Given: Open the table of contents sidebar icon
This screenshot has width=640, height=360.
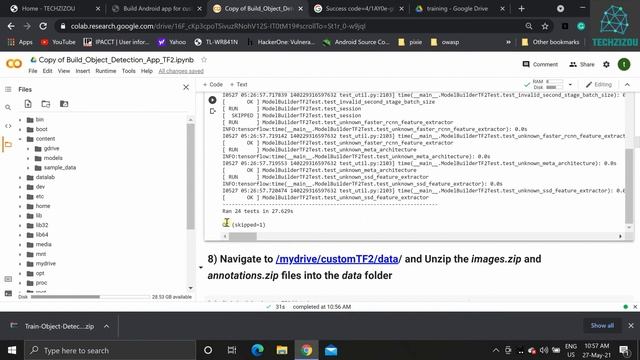Looking at the screenshot, I should click(x=8, y=89).
